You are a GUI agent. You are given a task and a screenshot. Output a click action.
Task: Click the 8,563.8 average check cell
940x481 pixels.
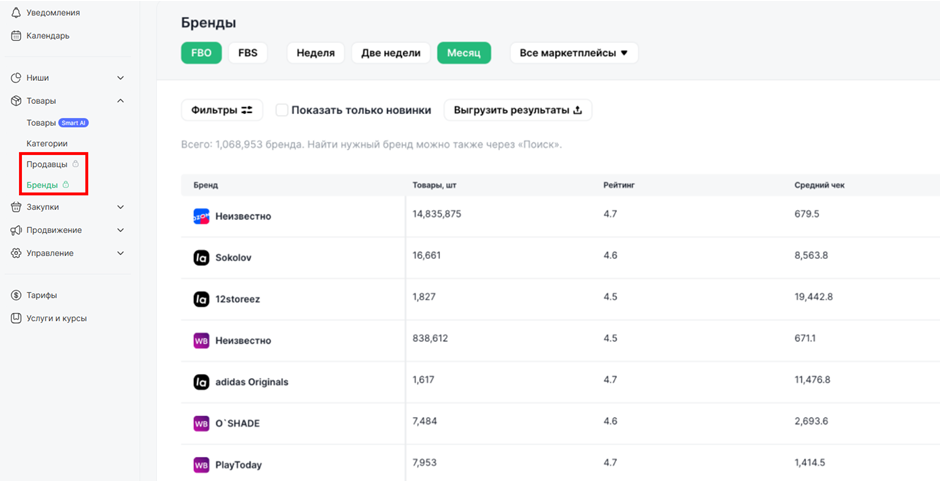coord(811,255)
